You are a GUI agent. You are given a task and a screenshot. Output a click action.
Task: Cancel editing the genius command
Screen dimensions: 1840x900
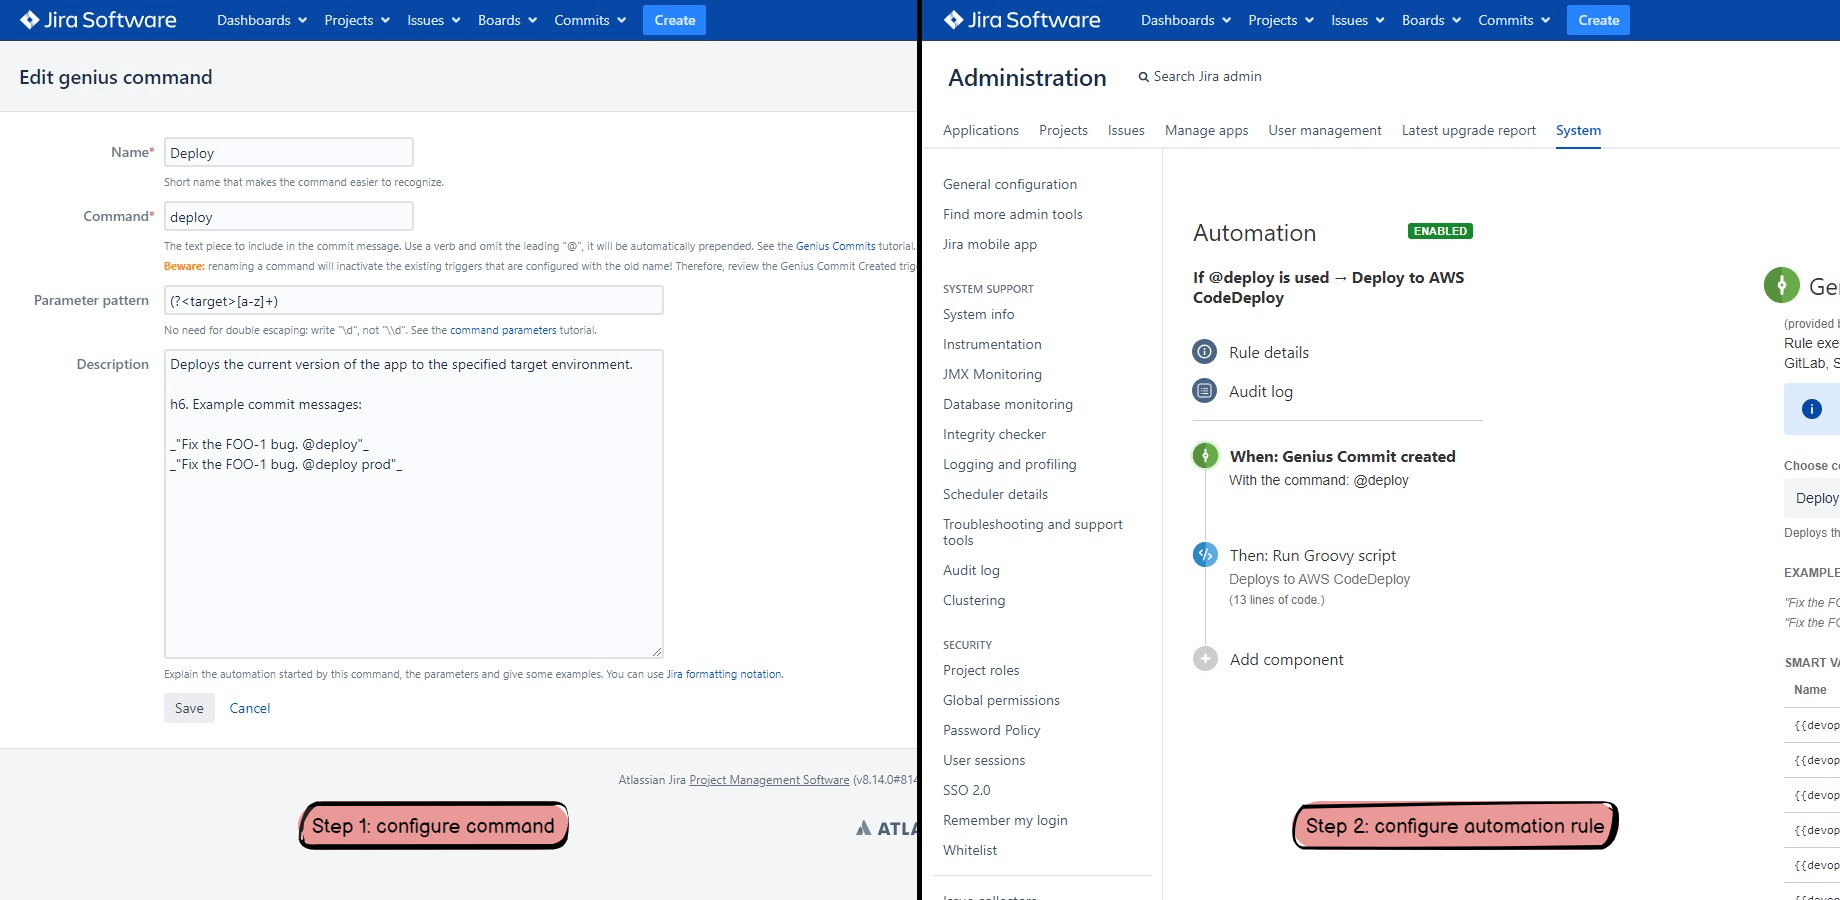click(x=250, y=708)
